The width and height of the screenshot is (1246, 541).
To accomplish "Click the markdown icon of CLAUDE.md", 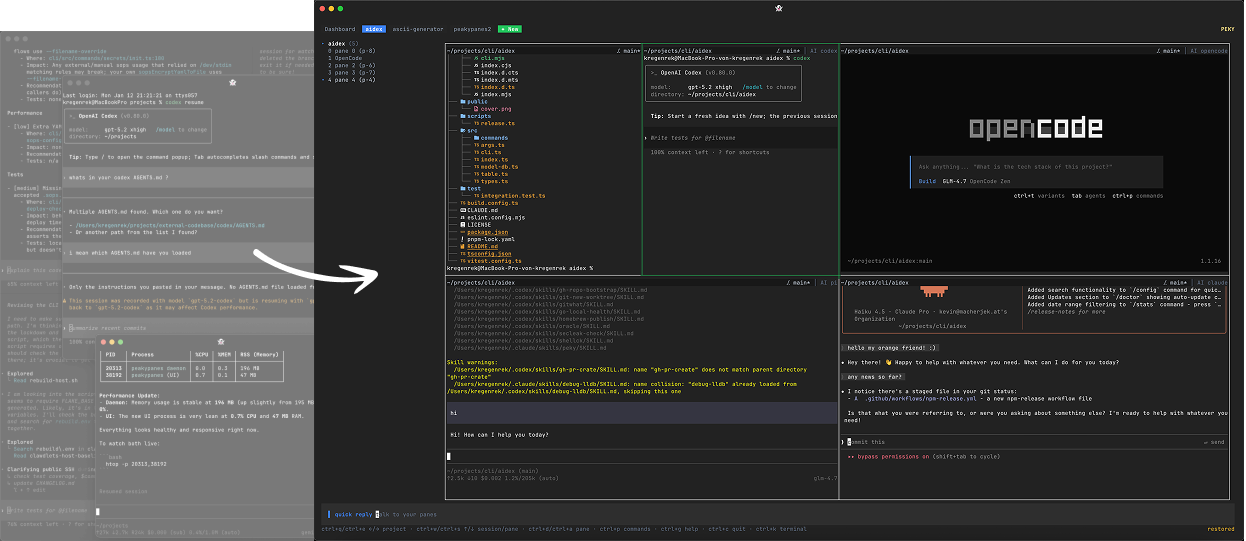I will 463,210.
